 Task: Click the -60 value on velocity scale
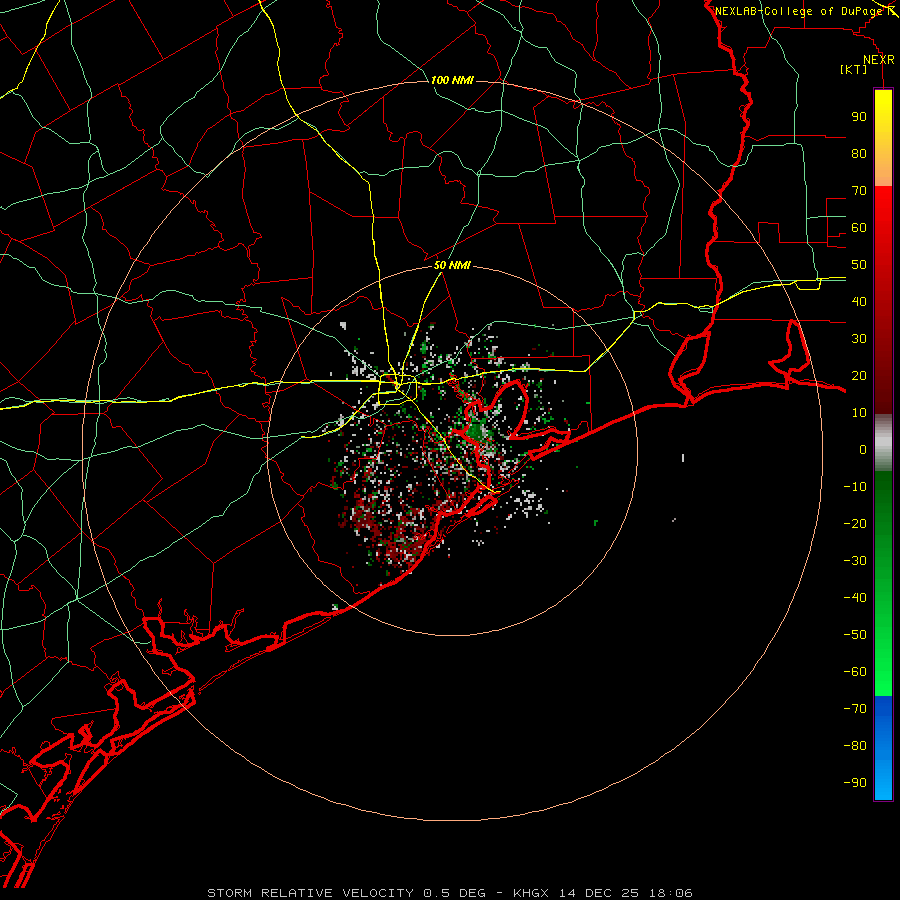[855, 672]
